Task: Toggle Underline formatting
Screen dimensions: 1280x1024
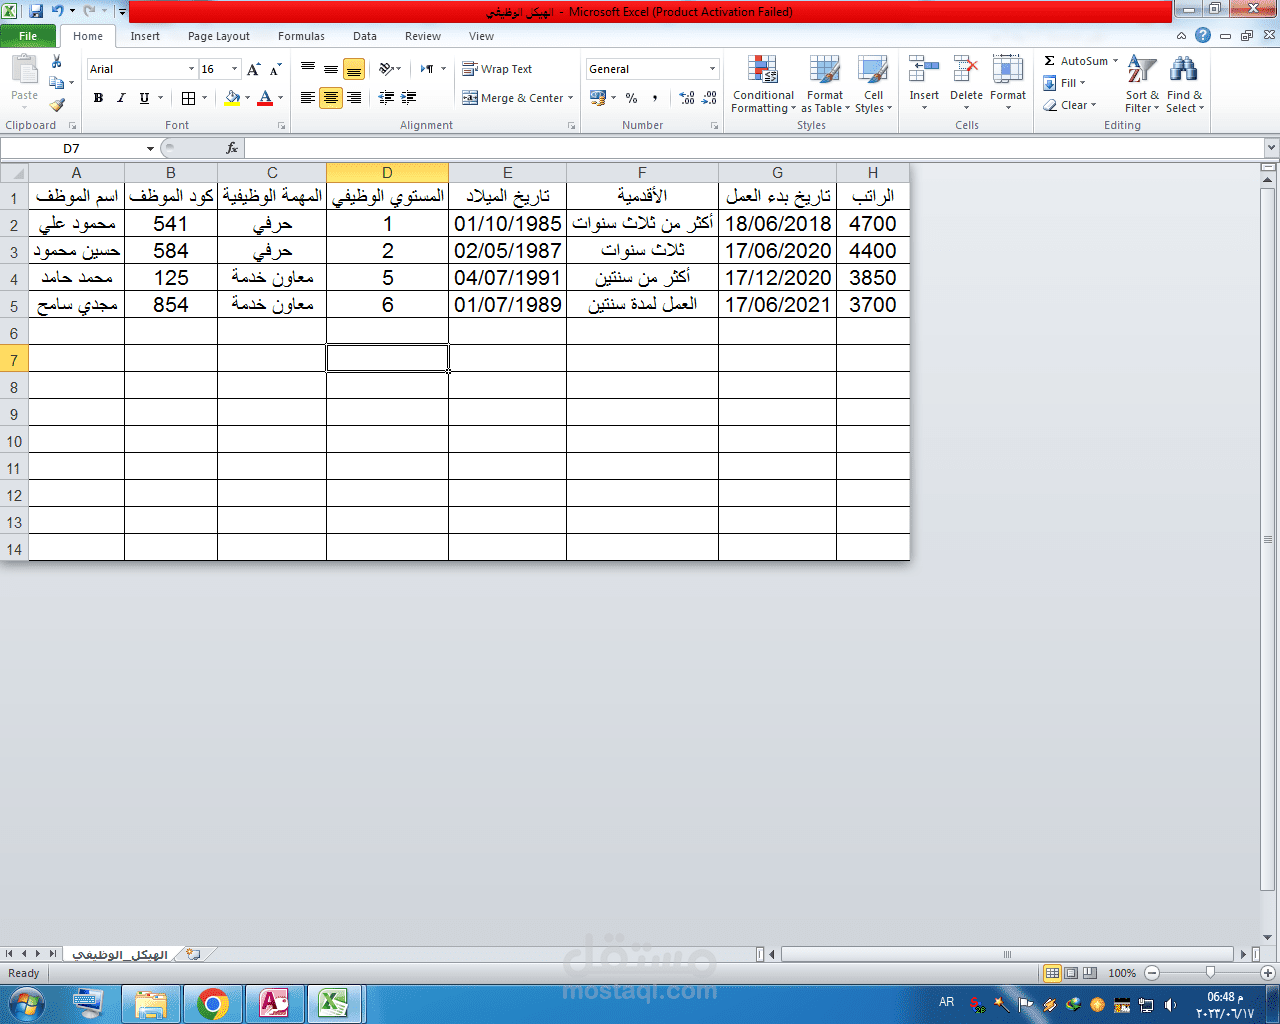Action: click(x=144, y=98)
